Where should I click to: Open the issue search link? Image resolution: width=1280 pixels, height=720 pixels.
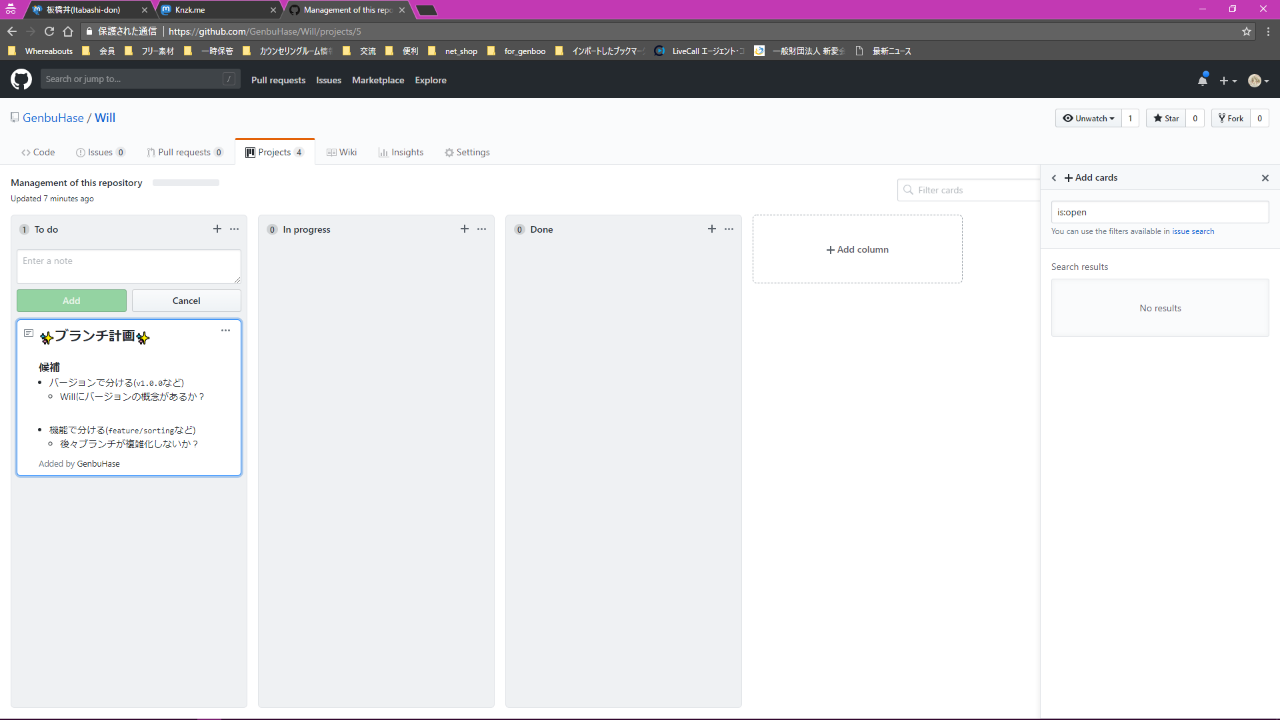coord(1193,231)
